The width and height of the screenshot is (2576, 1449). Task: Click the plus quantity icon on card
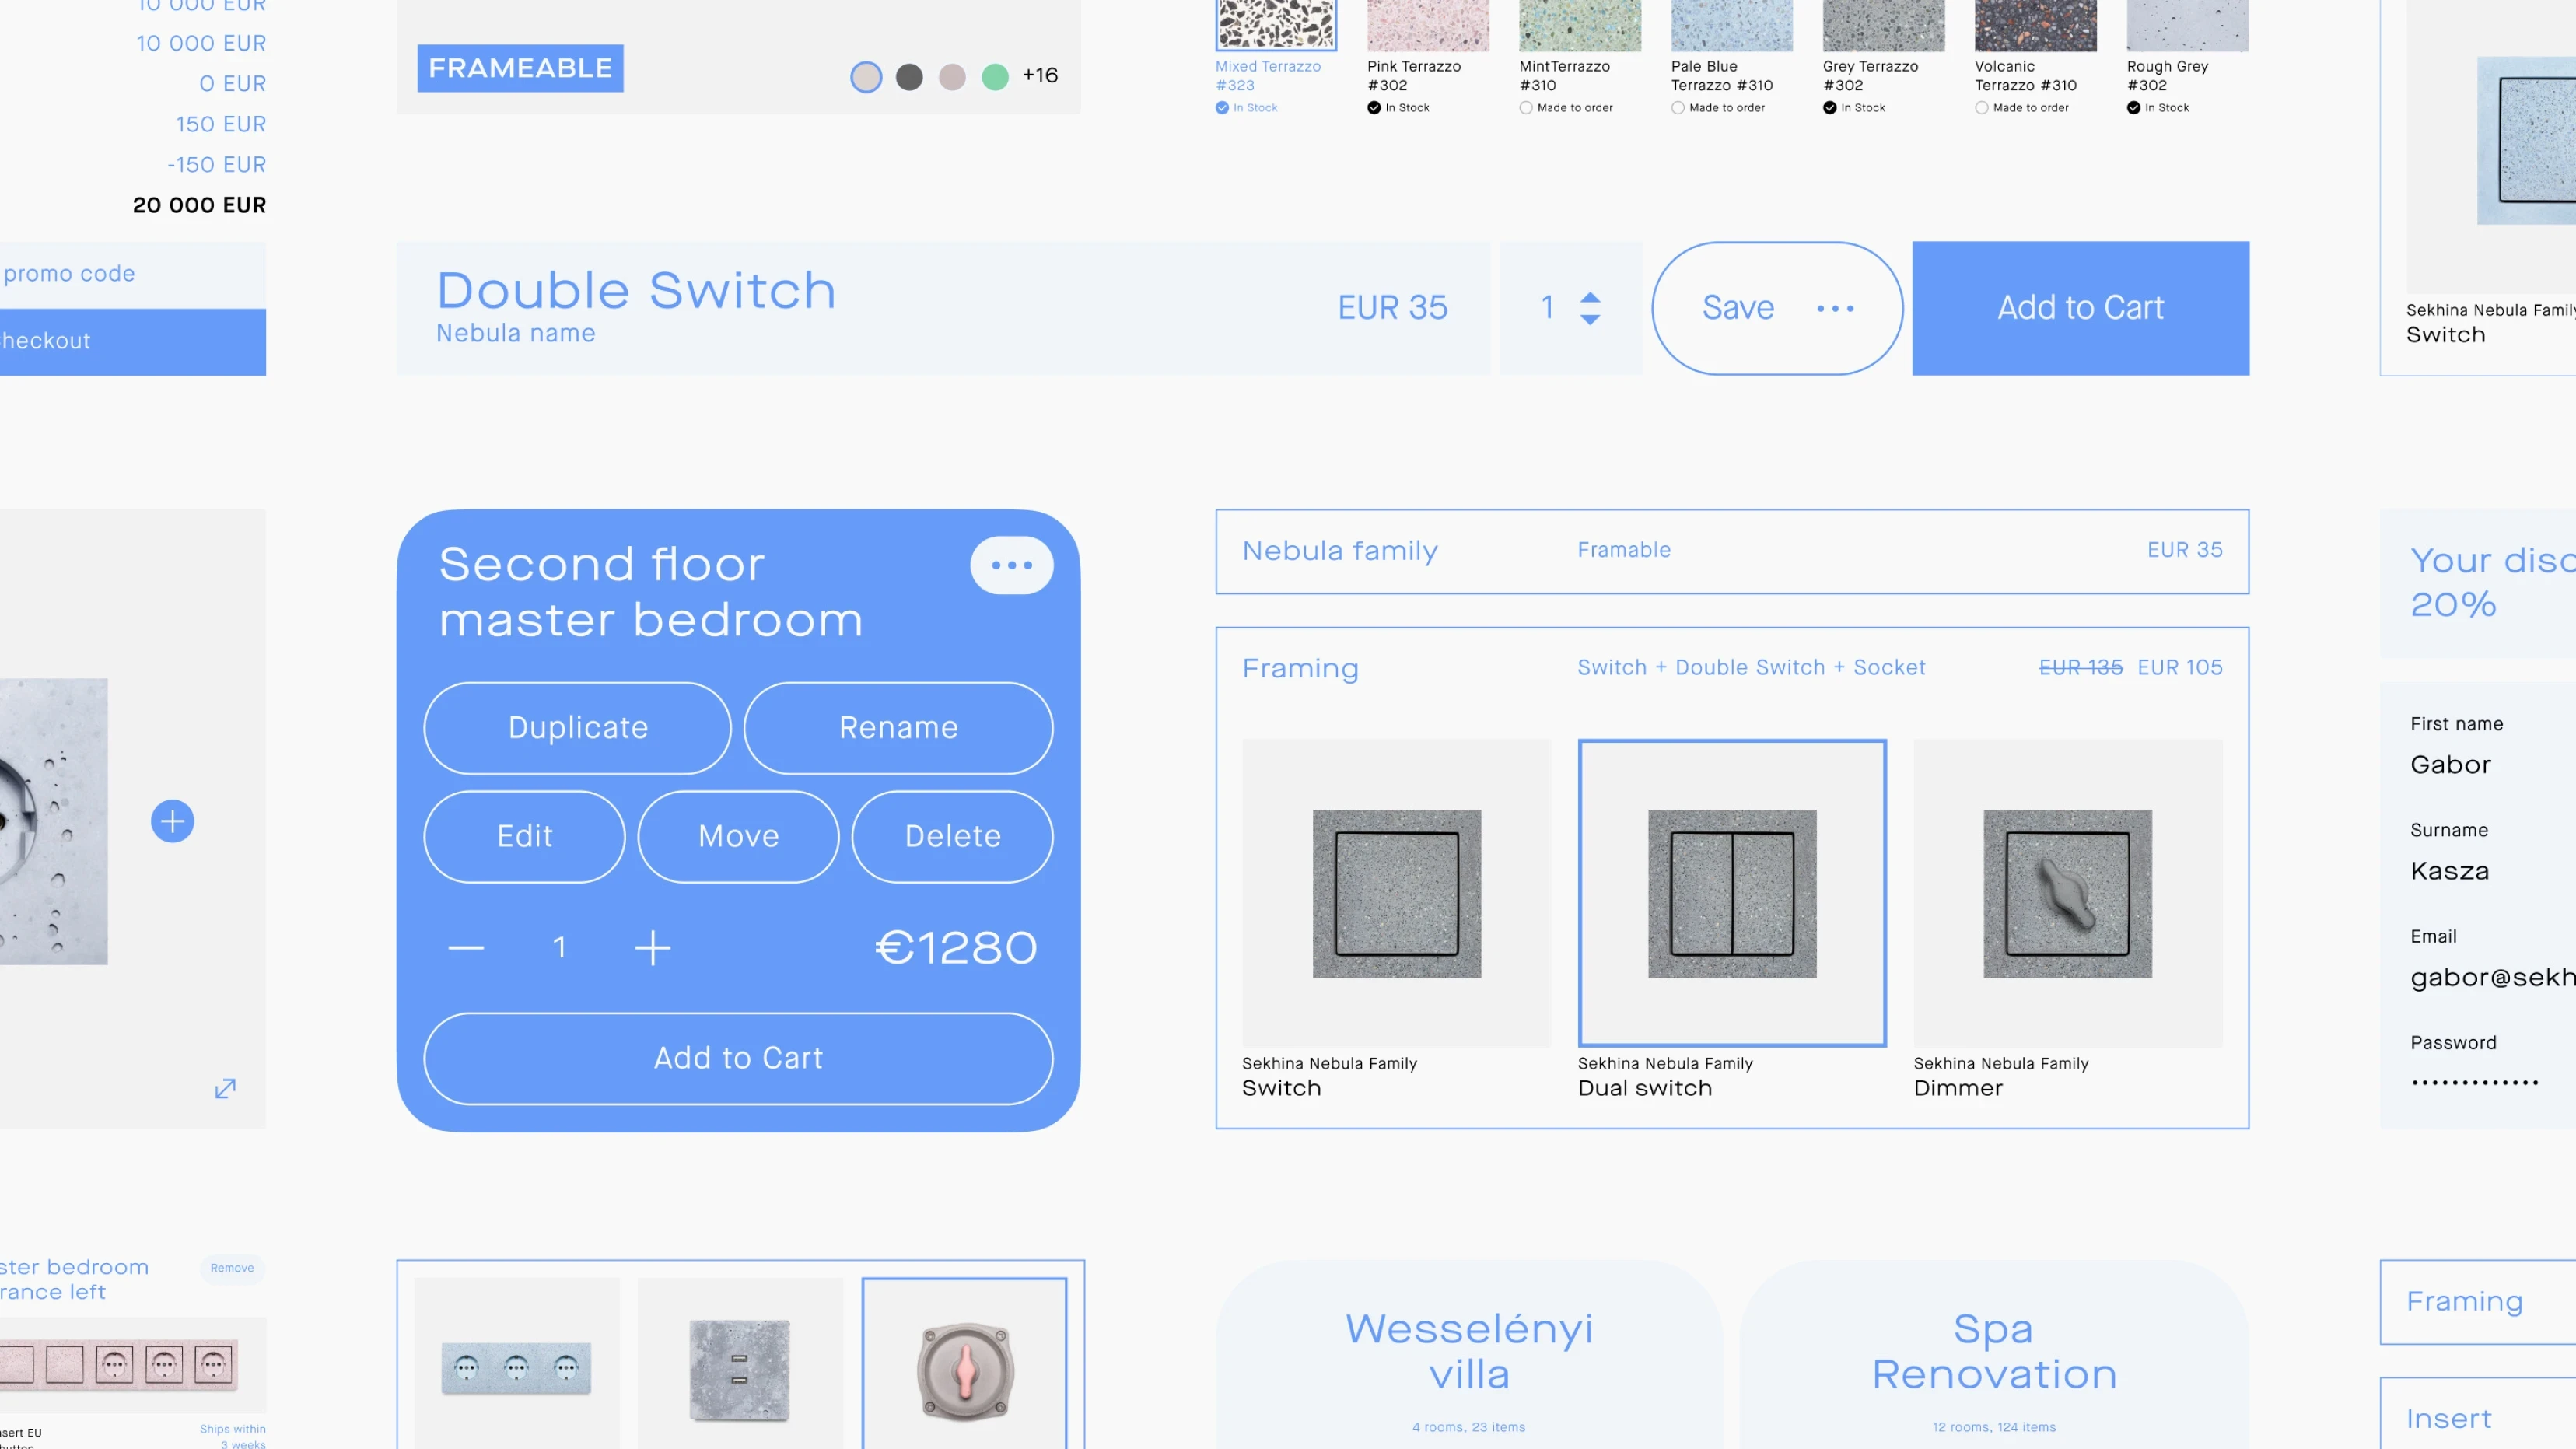653,947
